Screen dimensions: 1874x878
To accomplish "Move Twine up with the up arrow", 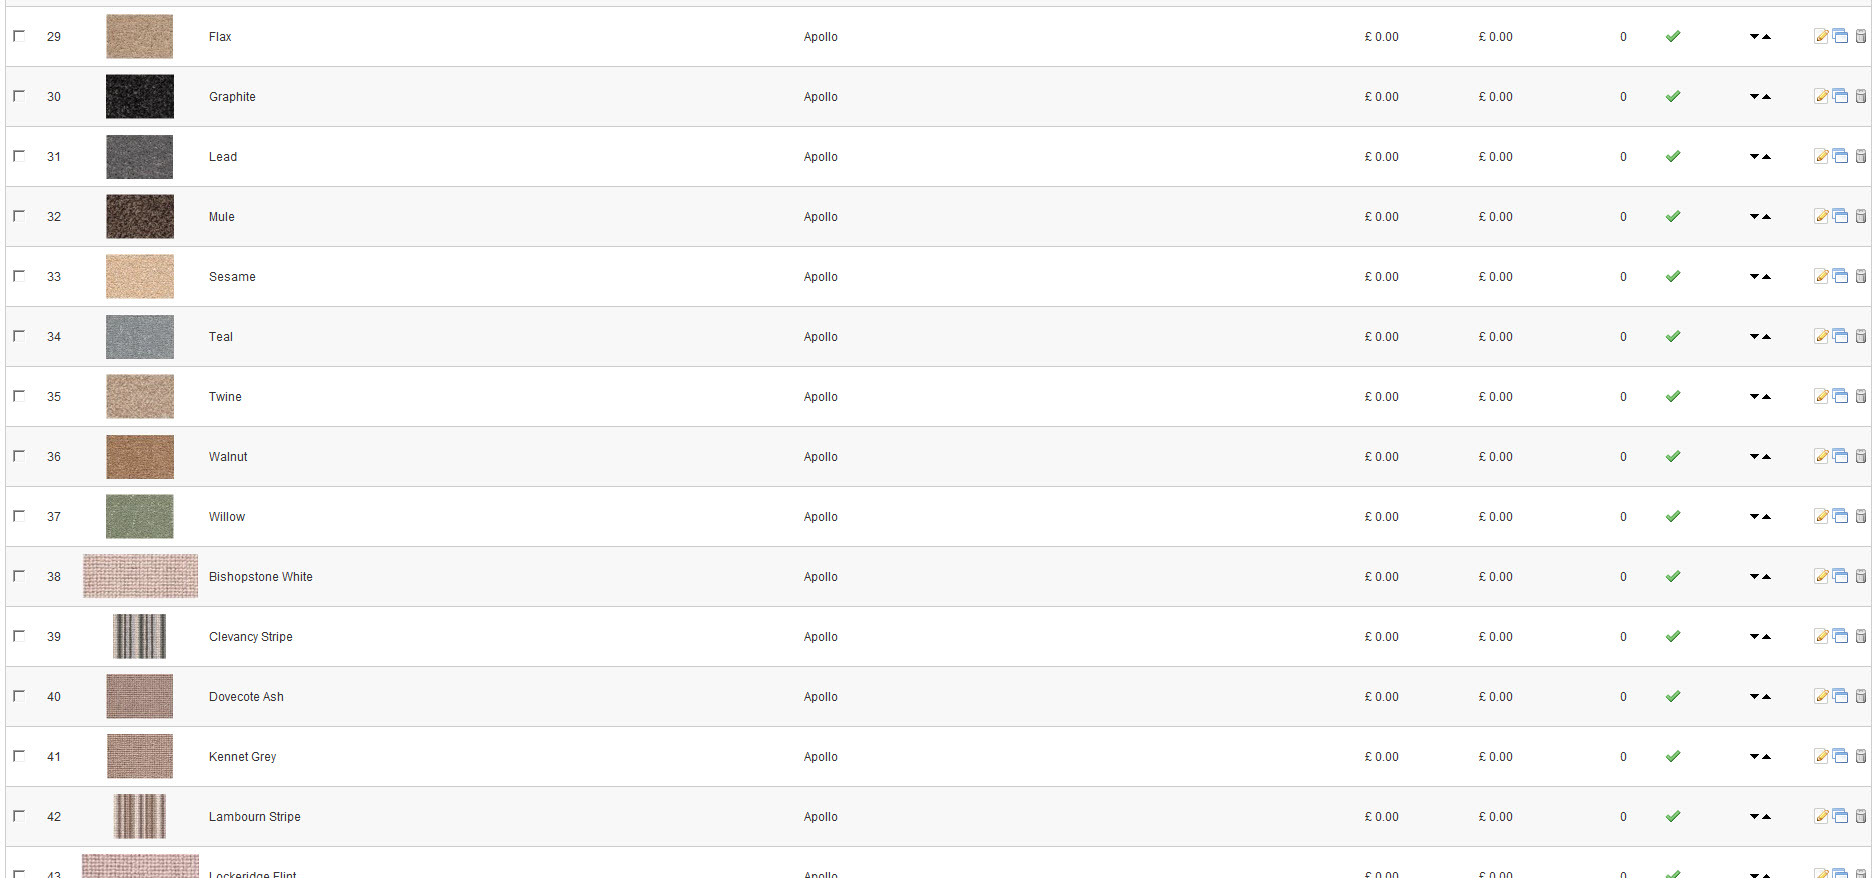I will [x=1766, y=397].
